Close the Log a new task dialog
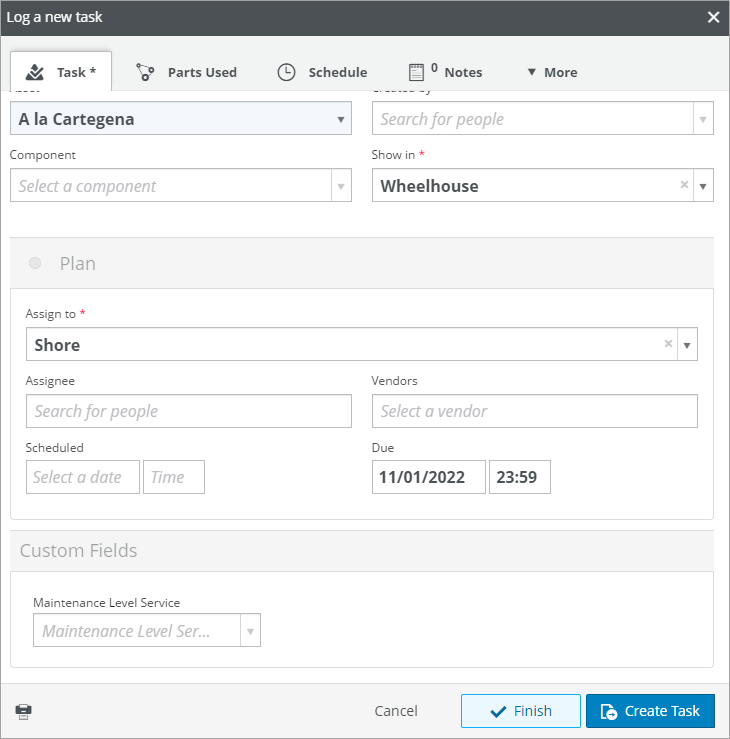This screenshot has width=730, height=739. point(714,17)
